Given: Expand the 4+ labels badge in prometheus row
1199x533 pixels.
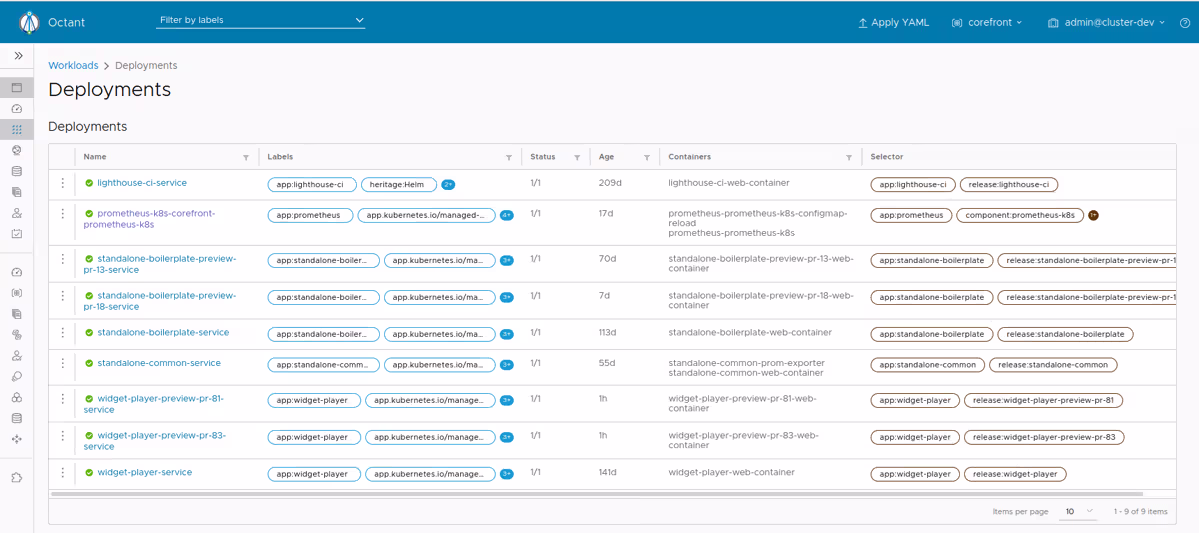Looking at the screenshot, I should 506,216.
